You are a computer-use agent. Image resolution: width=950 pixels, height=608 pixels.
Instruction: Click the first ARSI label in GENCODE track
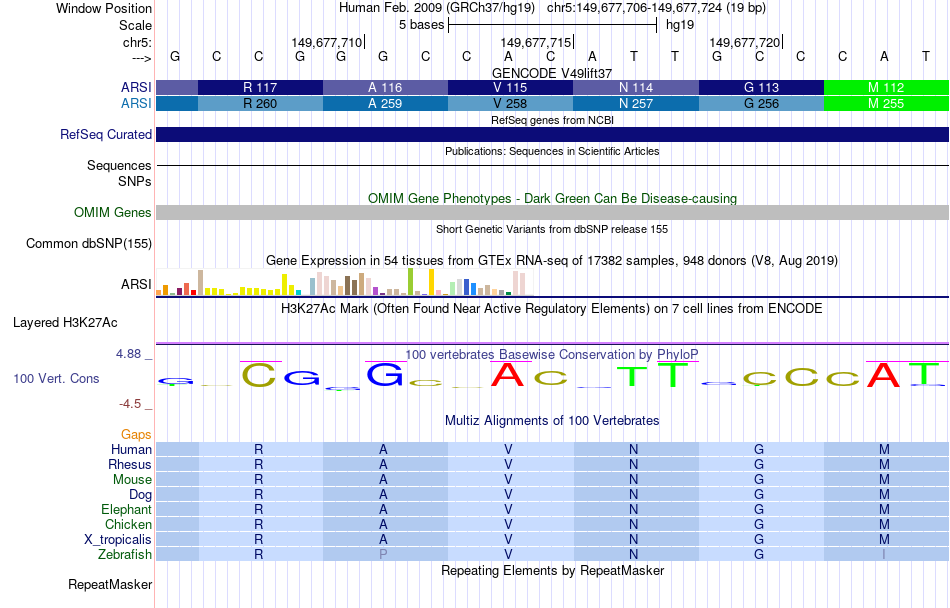coord(136,87)
